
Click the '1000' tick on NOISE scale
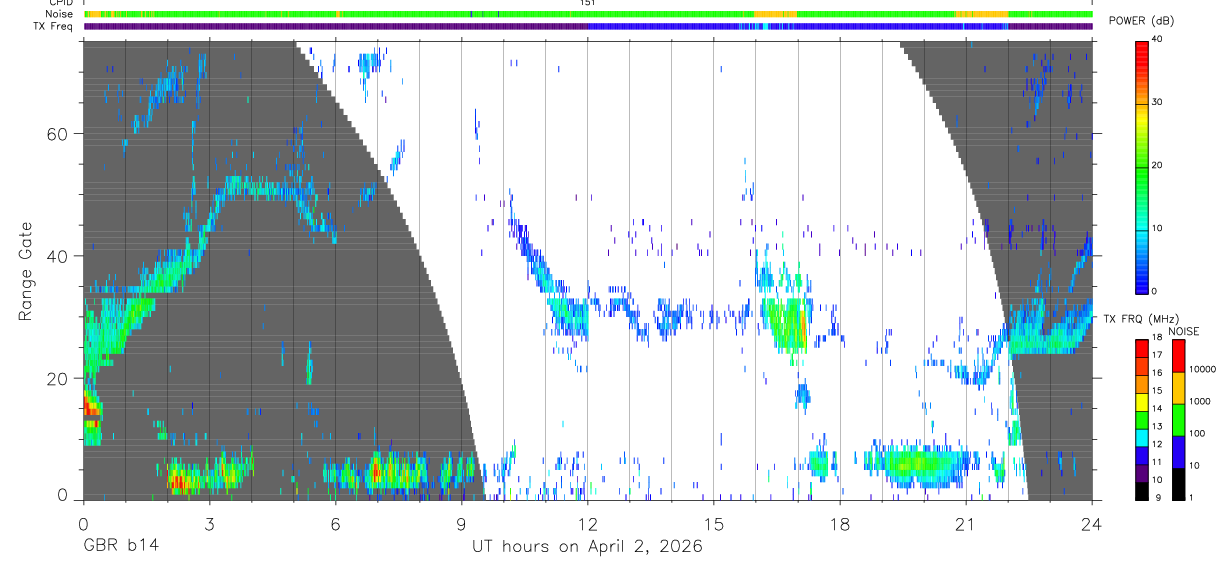(1201, 401)
